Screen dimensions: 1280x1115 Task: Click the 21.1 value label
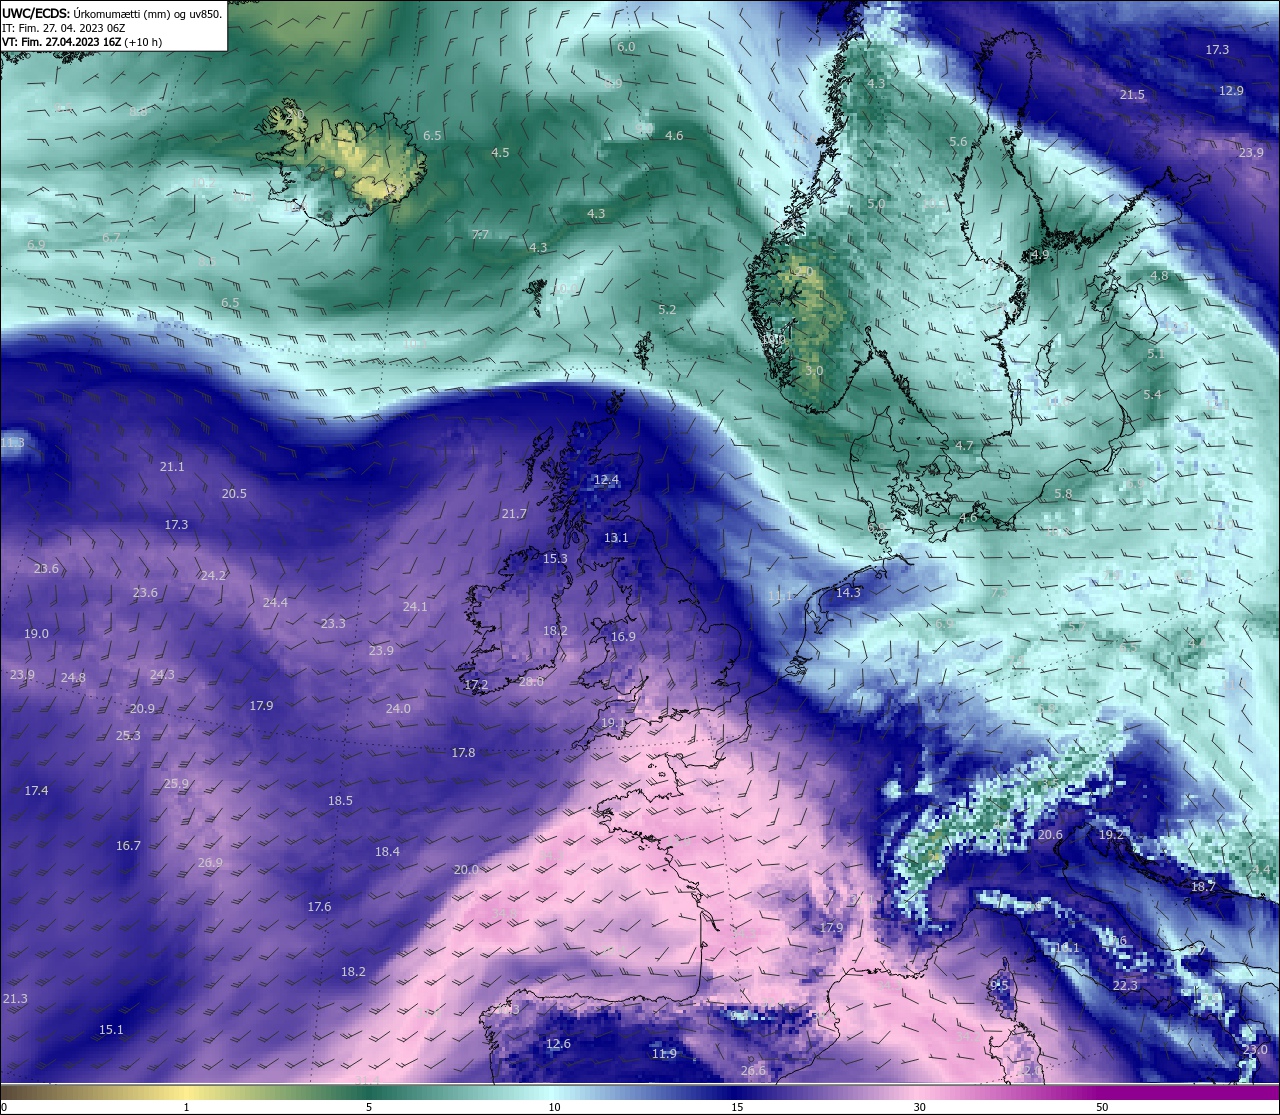click(x=172, y=466)
